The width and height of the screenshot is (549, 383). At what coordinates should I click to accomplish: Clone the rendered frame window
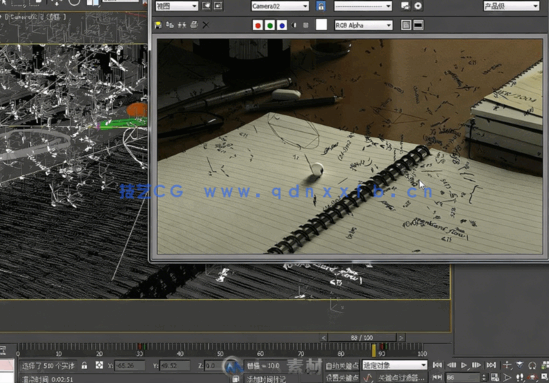[182, 25]
